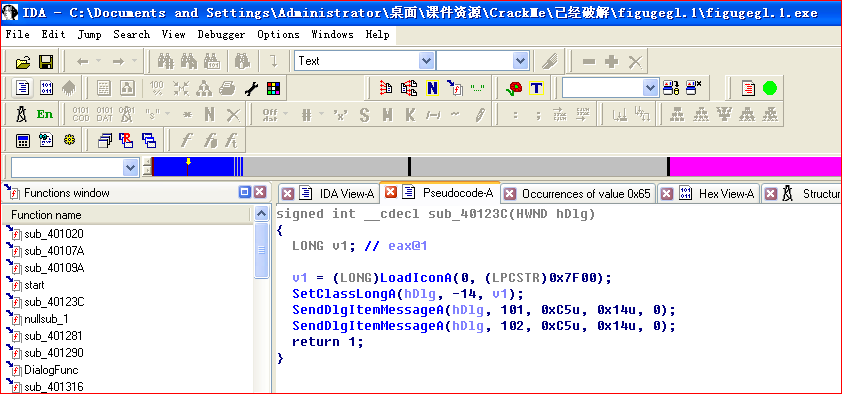Click the magenta segment of navigation band

tap(756, 166)
